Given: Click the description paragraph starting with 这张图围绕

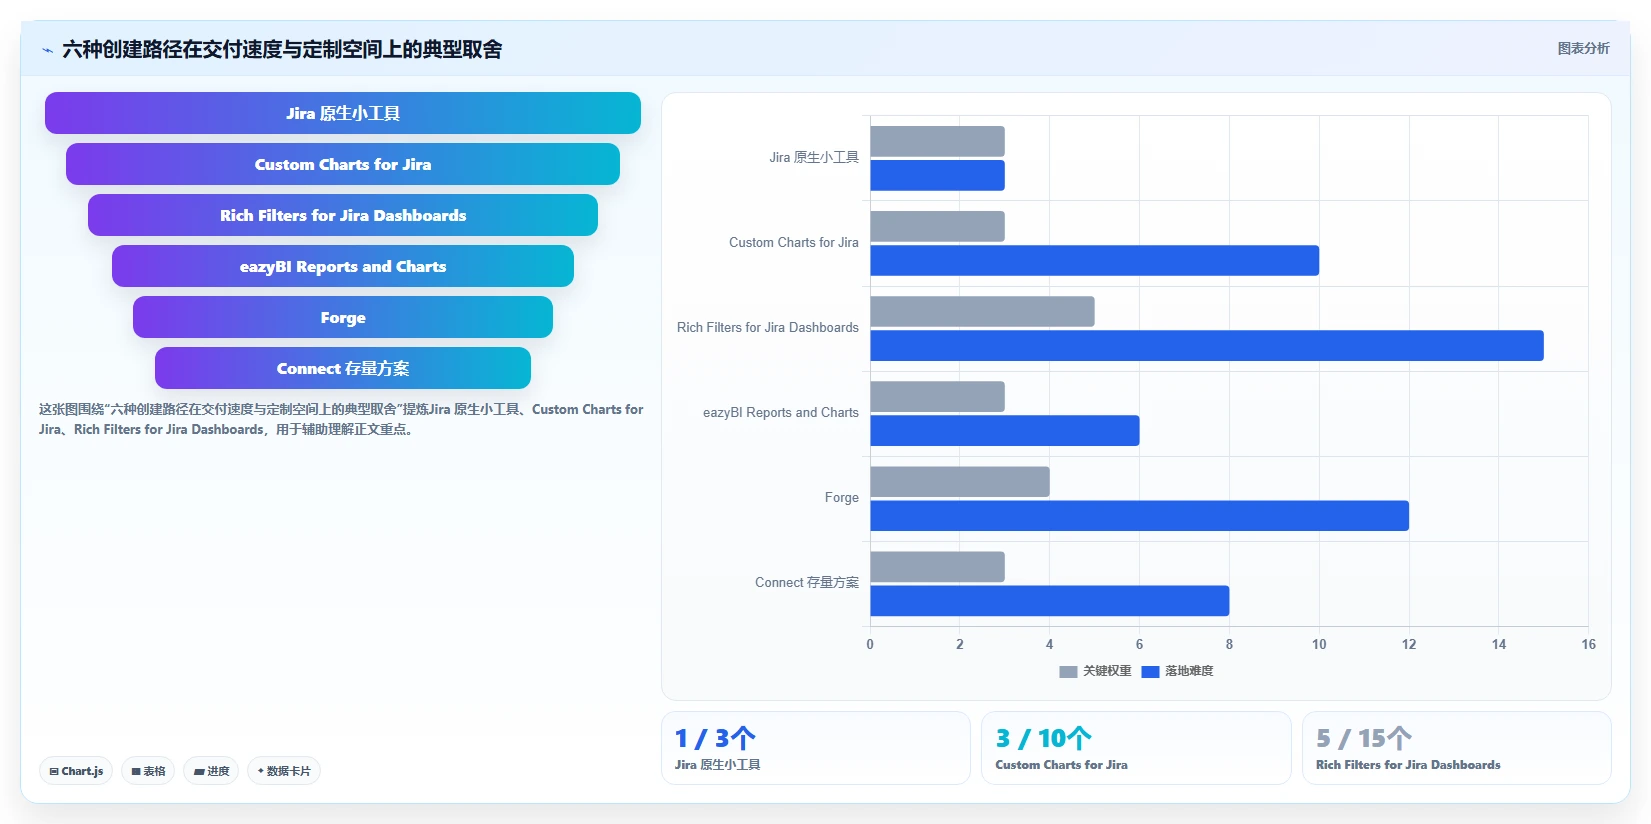Looking at the screenshot, I should click(x=341, y=419).
